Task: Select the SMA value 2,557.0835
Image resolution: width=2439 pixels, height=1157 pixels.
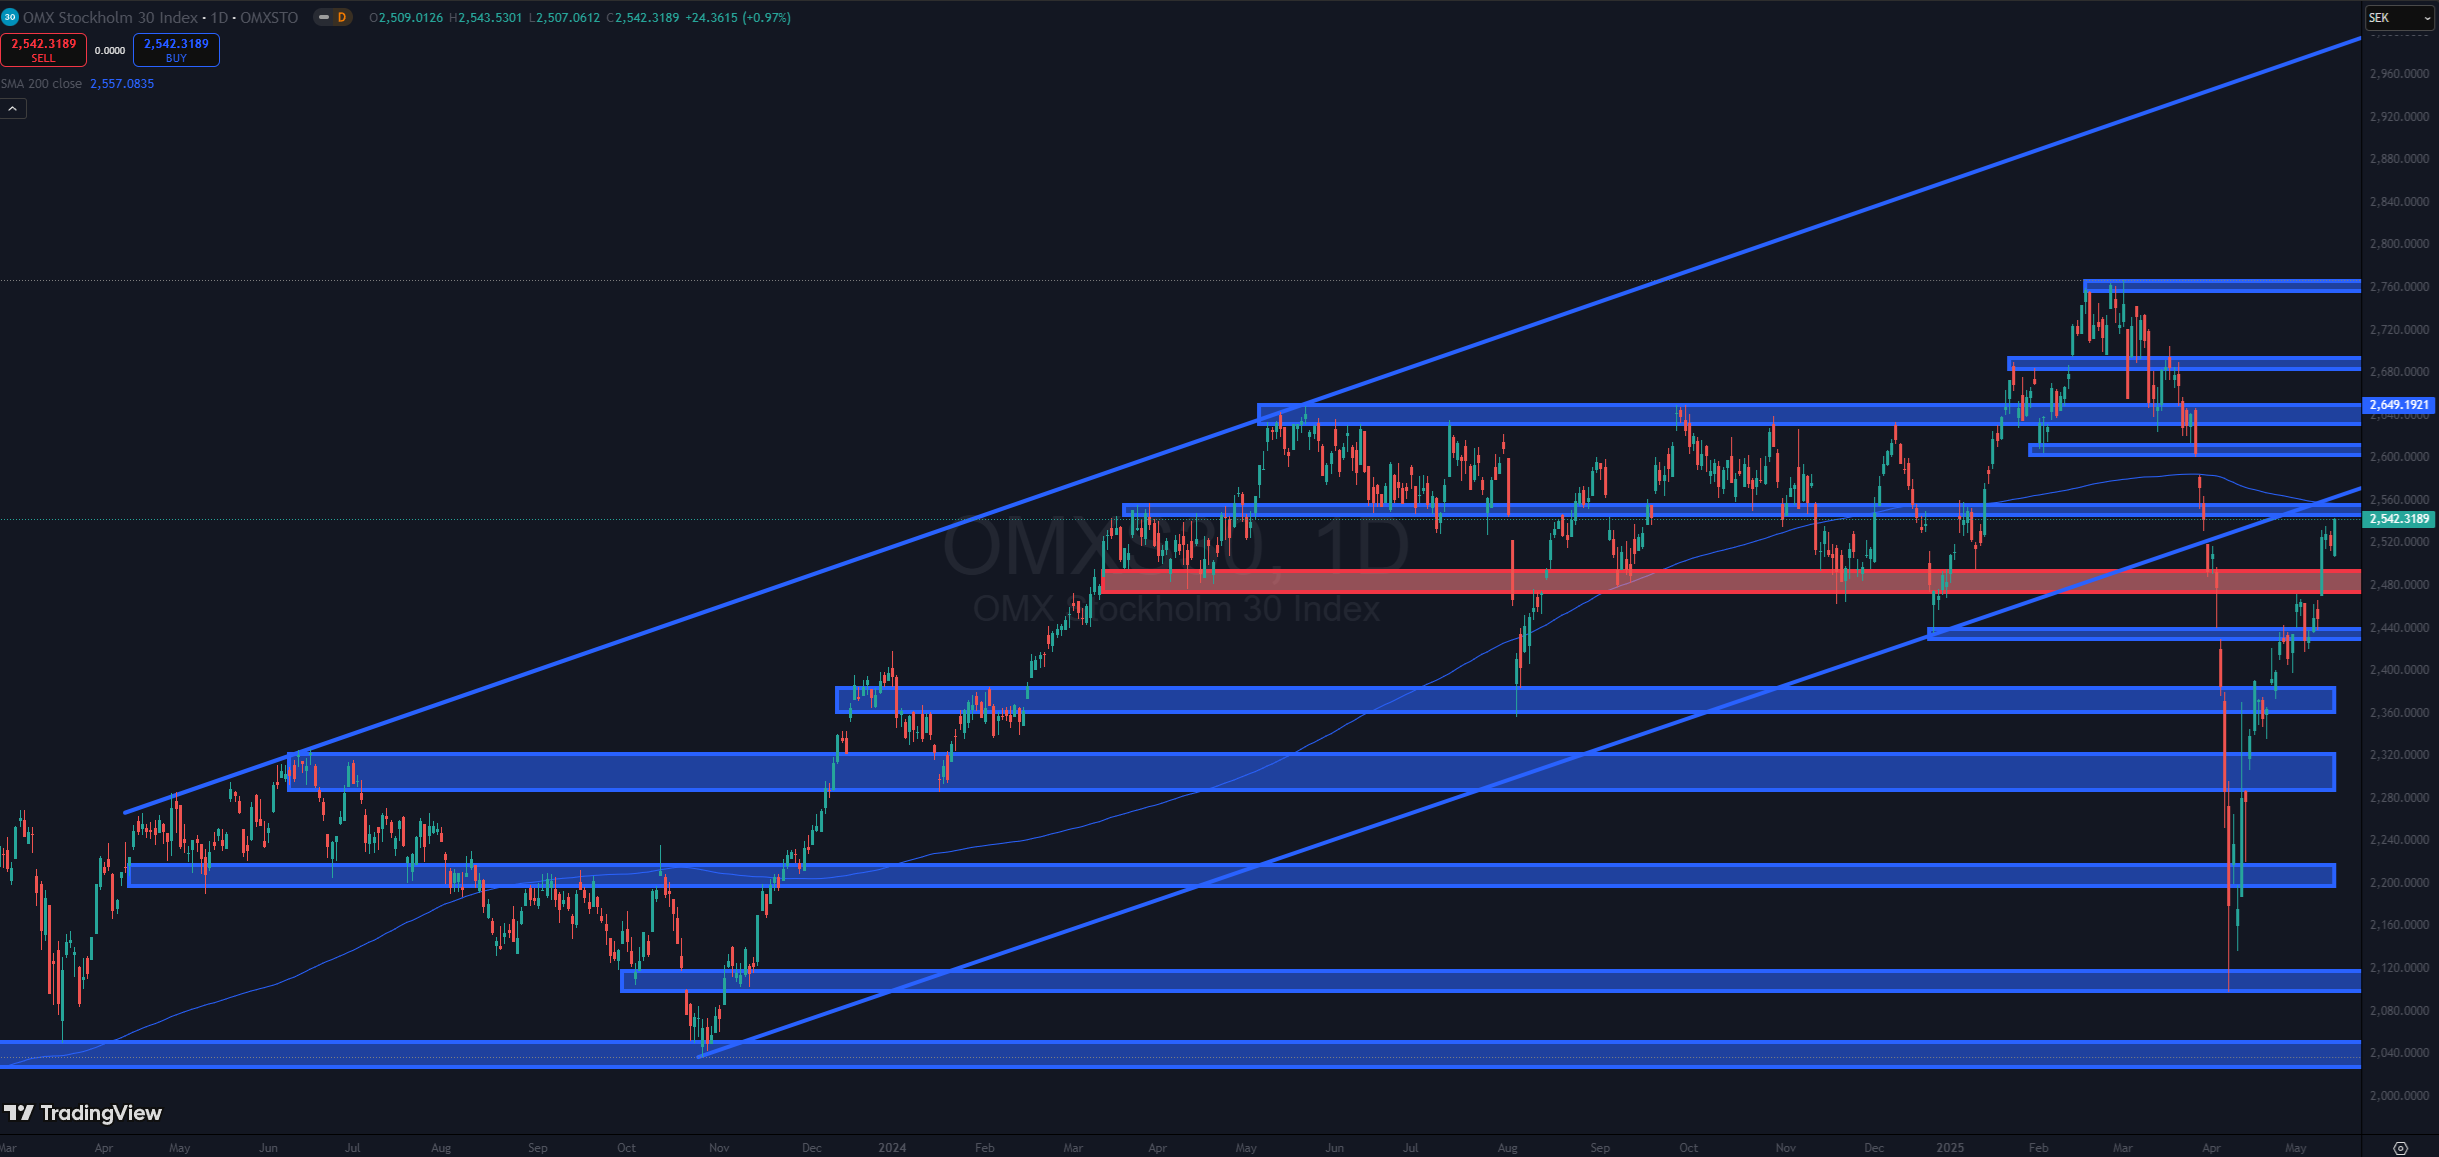Action: tap(122, 84)
